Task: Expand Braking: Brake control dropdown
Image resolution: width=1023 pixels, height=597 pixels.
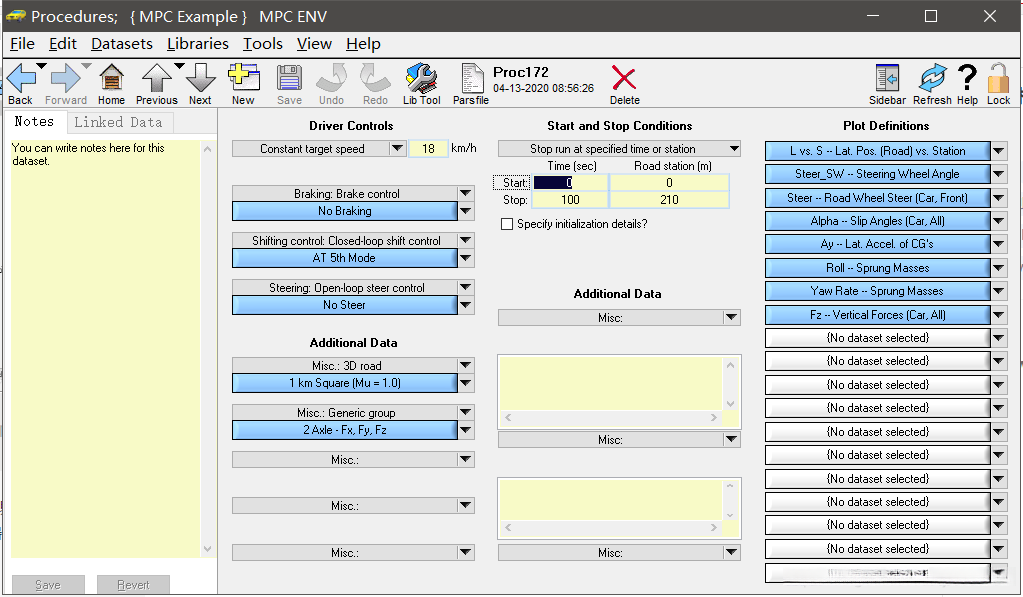Action: click(x=465, y=193)
